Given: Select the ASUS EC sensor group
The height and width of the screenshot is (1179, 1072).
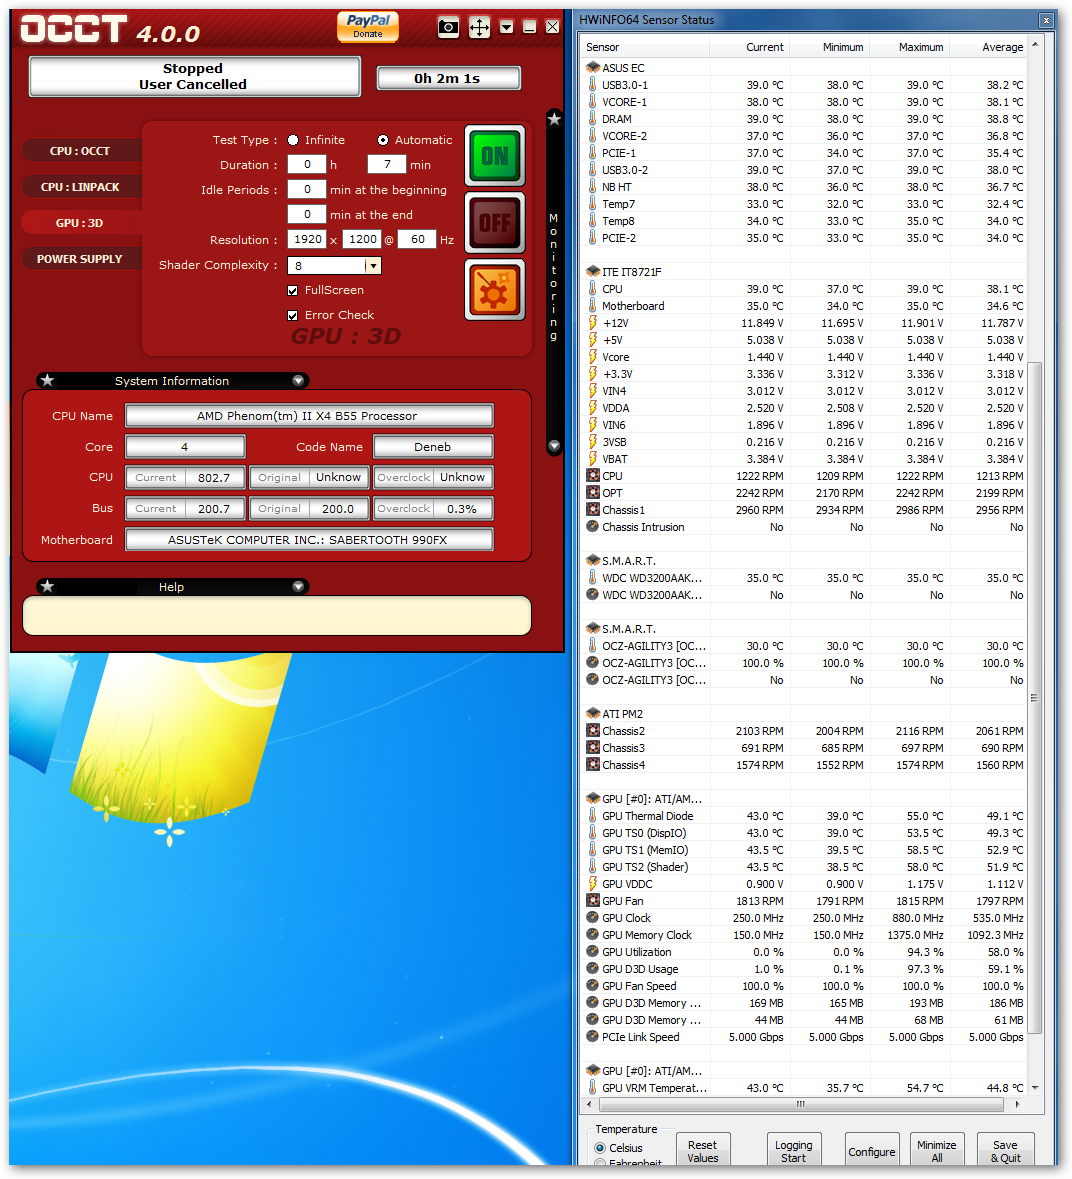Looking at the screenshot, I should coord(623,68).
